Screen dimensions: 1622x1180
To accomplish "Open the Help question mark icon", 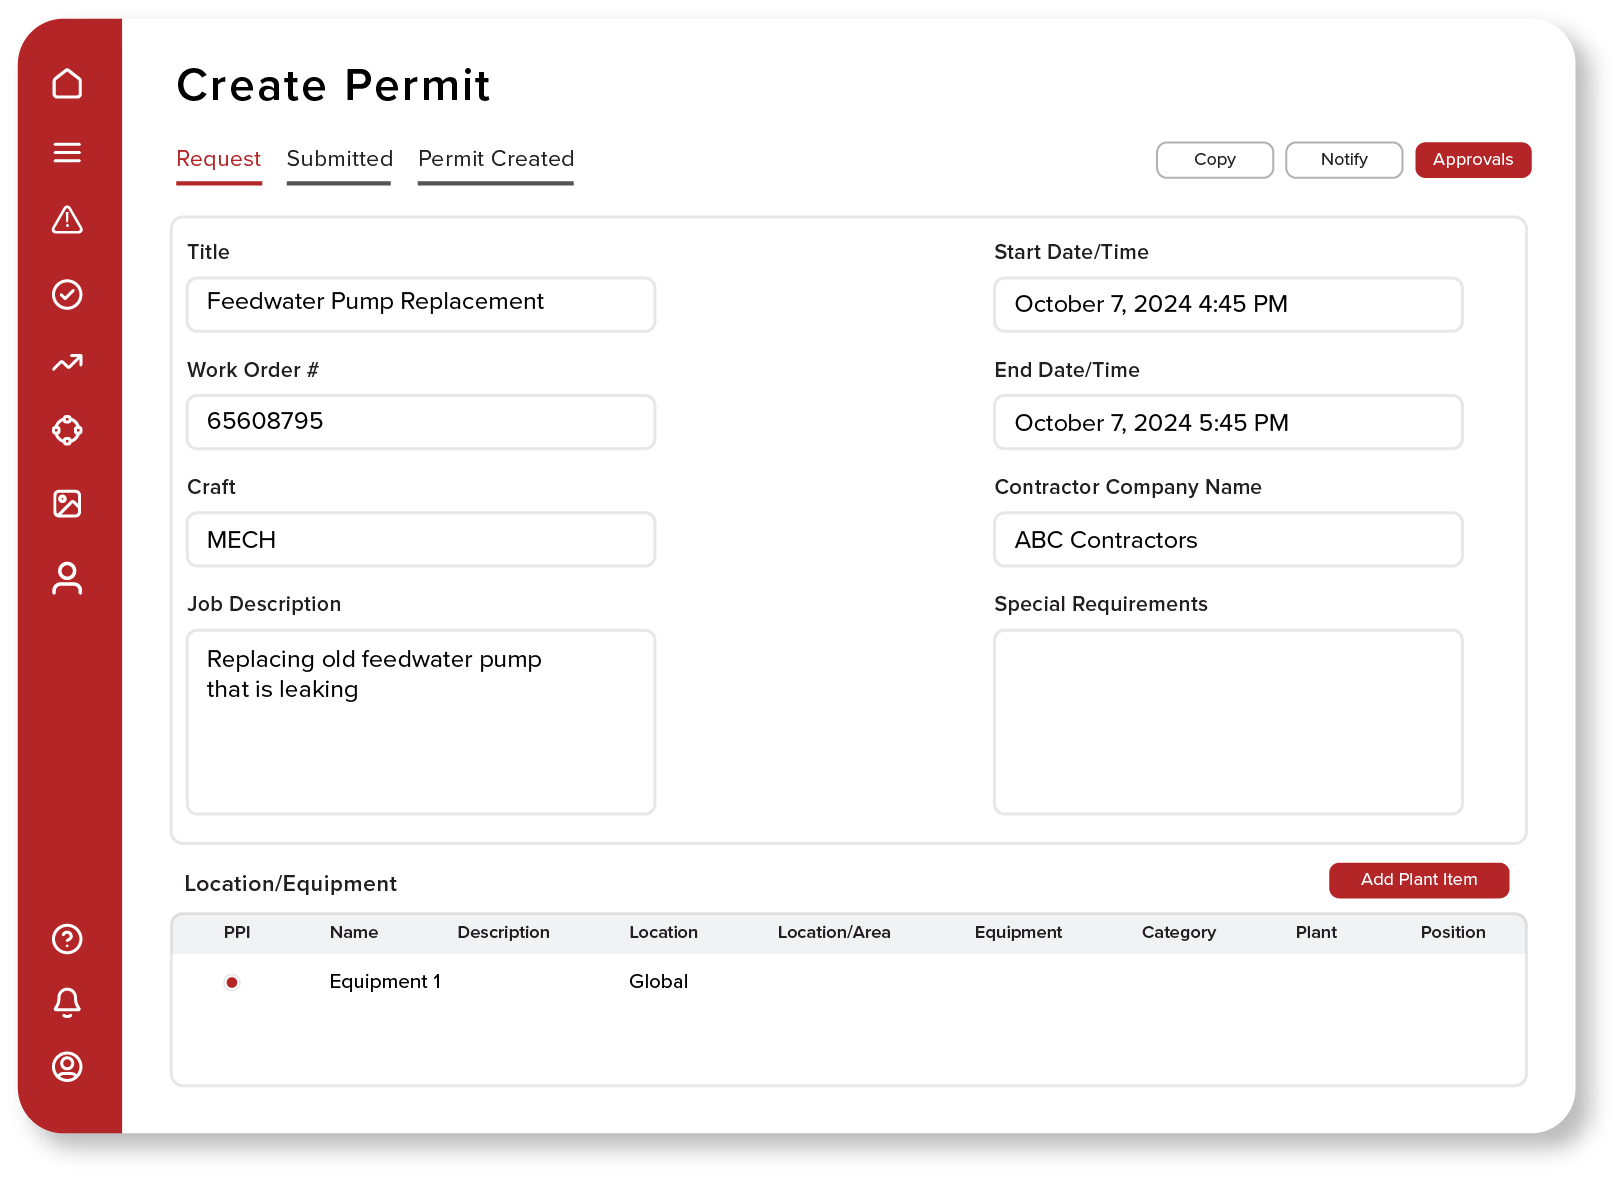I will pos(67,939).
